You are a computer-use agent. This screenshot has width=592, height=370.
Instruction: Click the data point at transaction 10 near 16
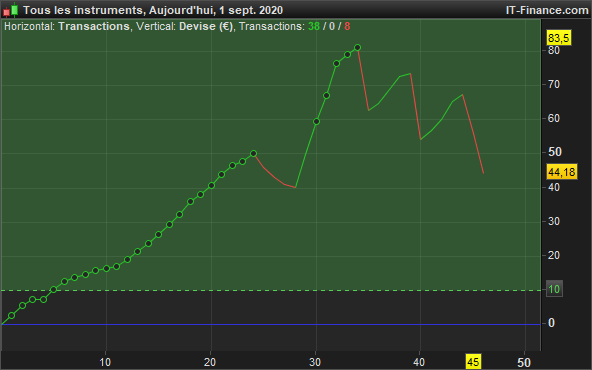coord(106,268)
